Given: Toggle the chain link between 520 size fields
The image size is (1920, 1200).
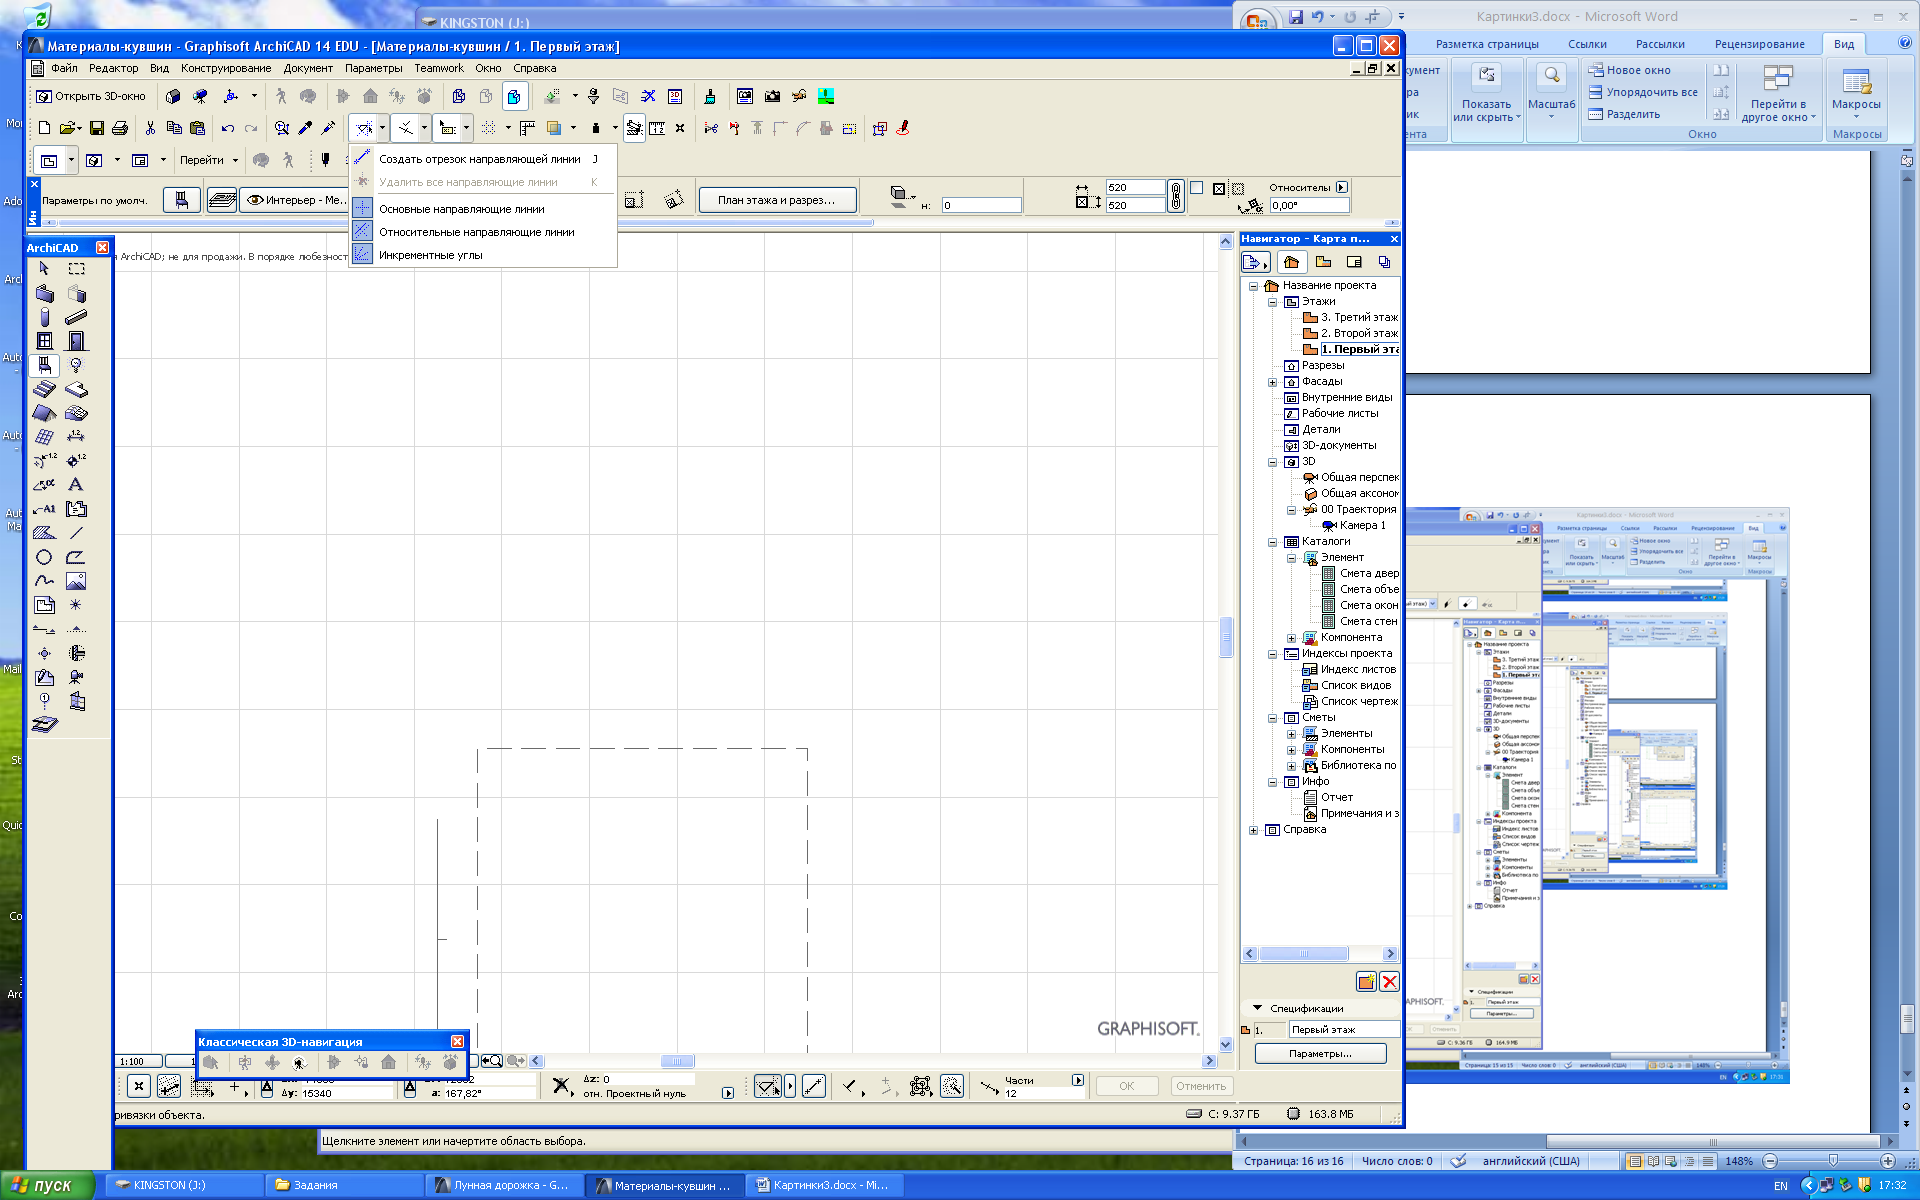Looking at the screenshot, I should 1176,196.
